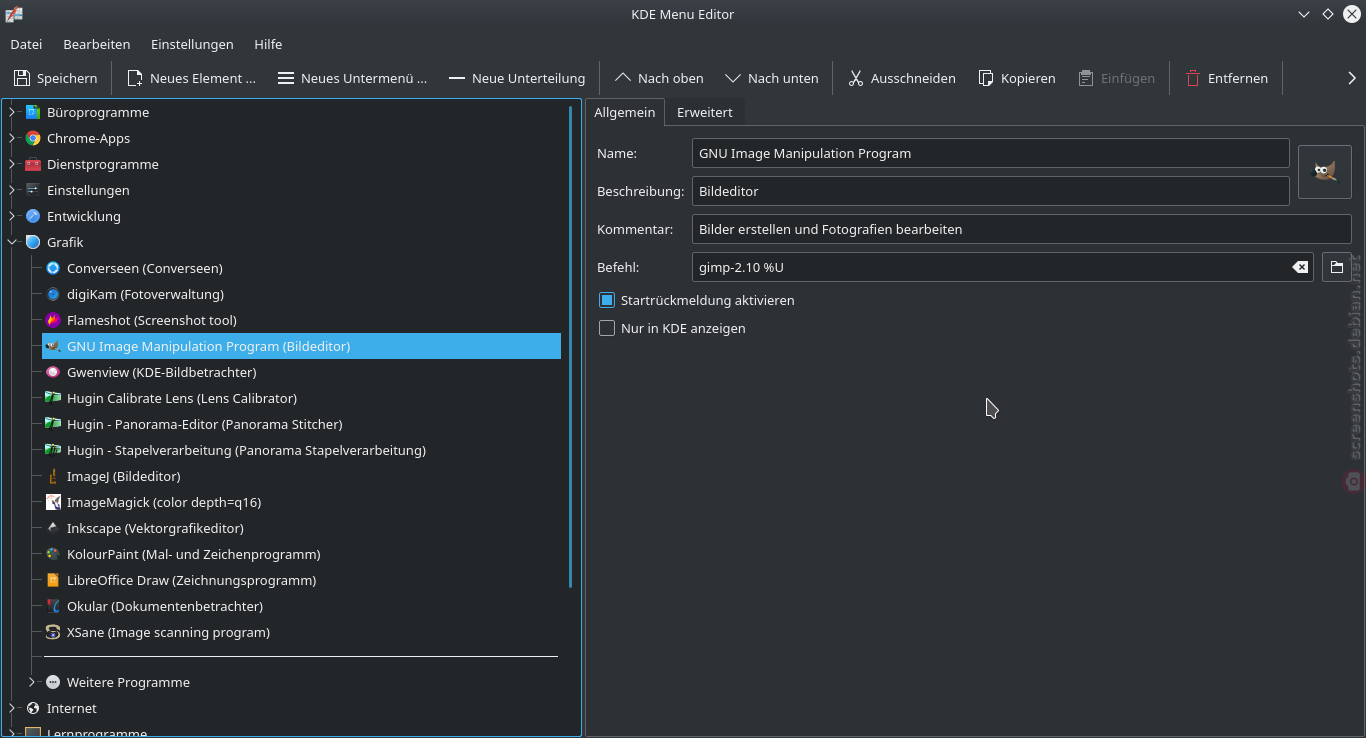This screenshot has height=738, width=1366.
Task: Select the Grafik folder label
Action: point(65,242)
